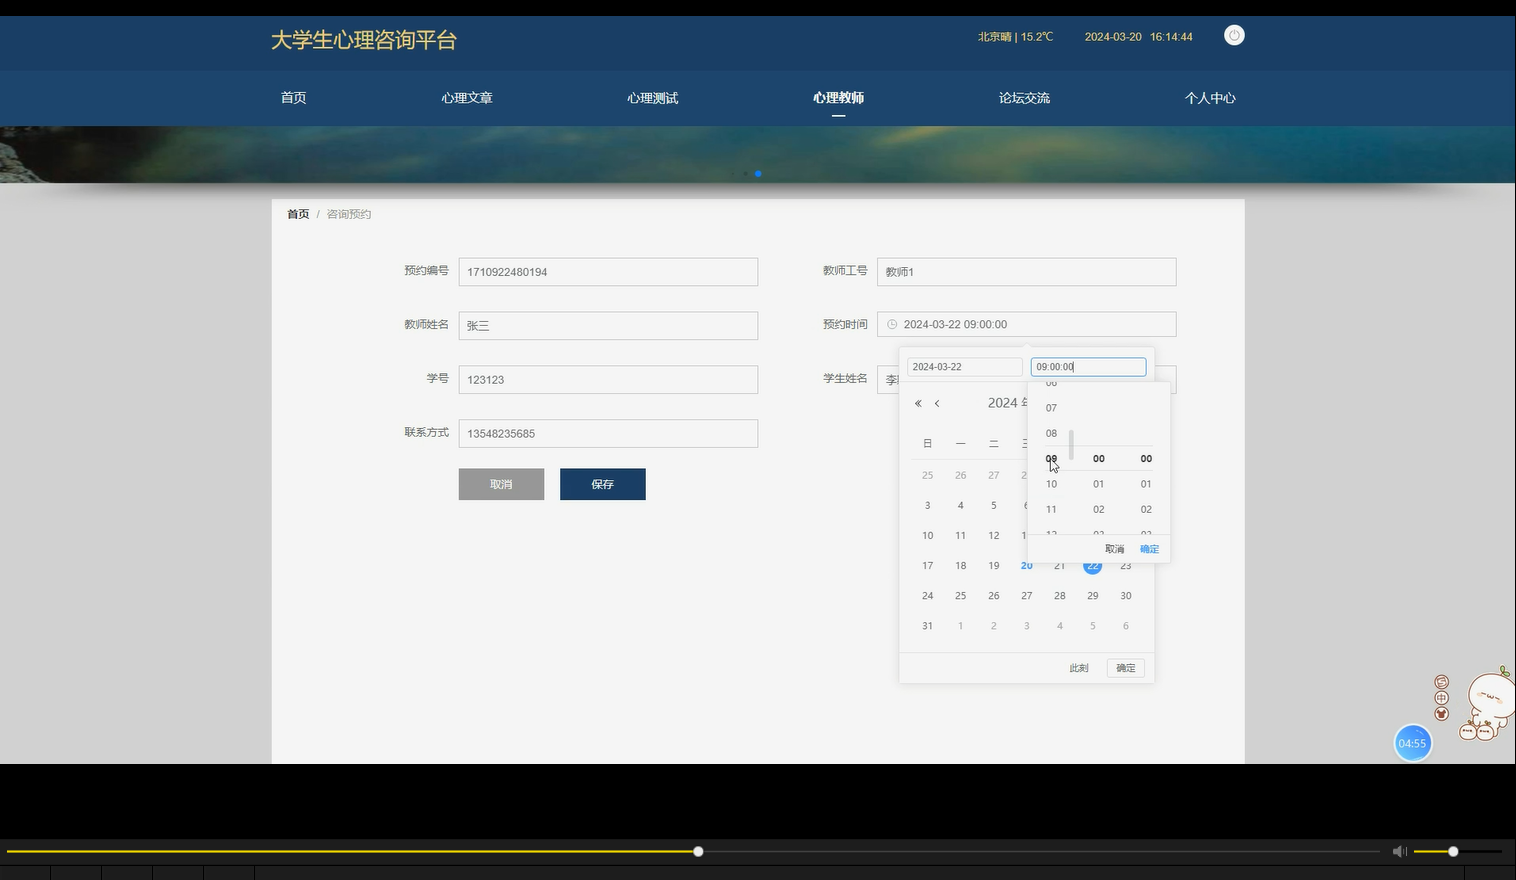Click the 首页 breadcrumb link
Image resolution: width=1516 pixels, height=880 pixels.
click(x=297, y=213)
